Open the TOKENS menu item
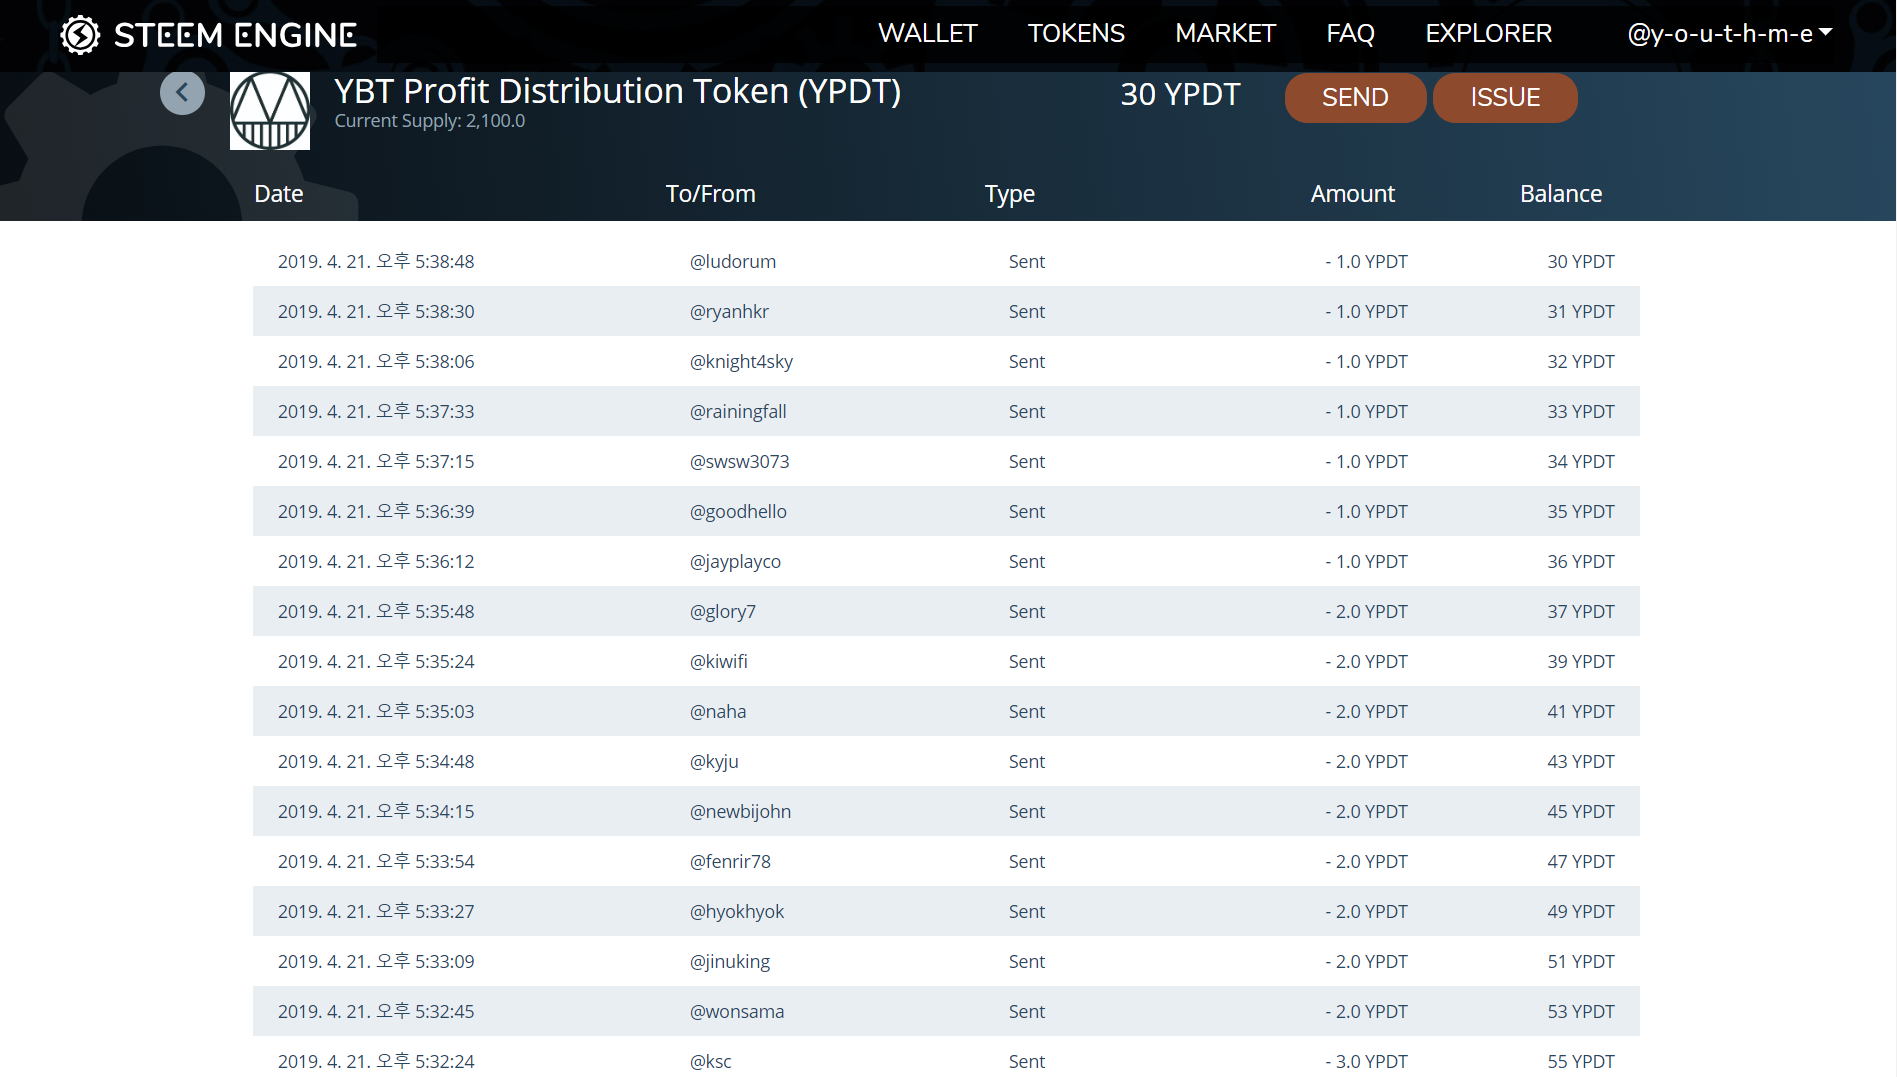Viewport: 1897px width, 1077px height. pyautogui.click(x=1076, y=33)
